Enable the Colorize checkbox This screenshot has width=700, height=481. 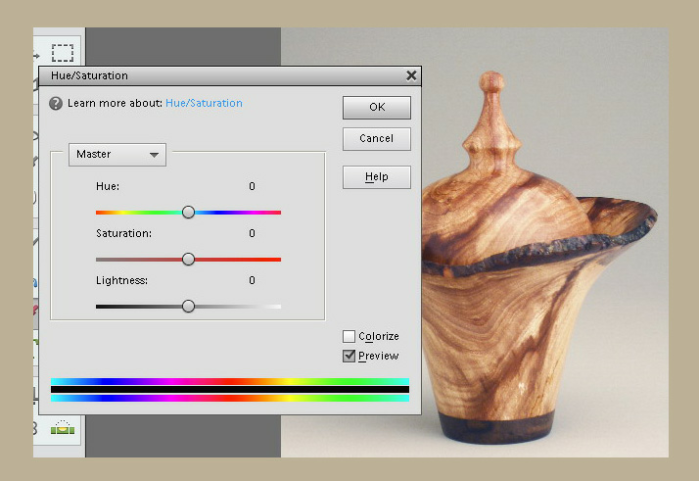[349, 337]
